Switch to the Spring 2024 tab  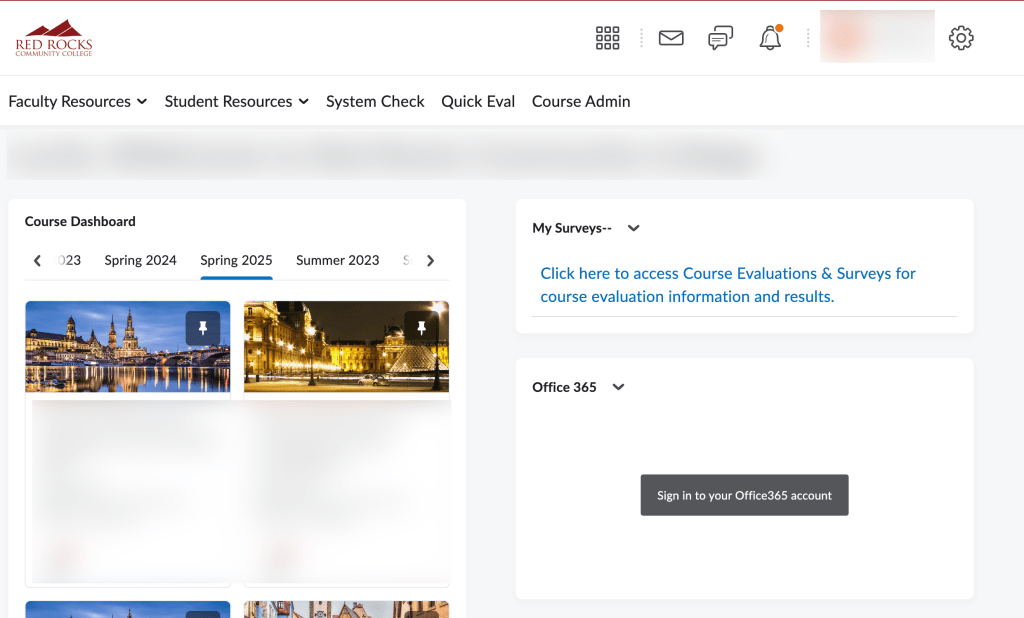[x=140, y=260]
